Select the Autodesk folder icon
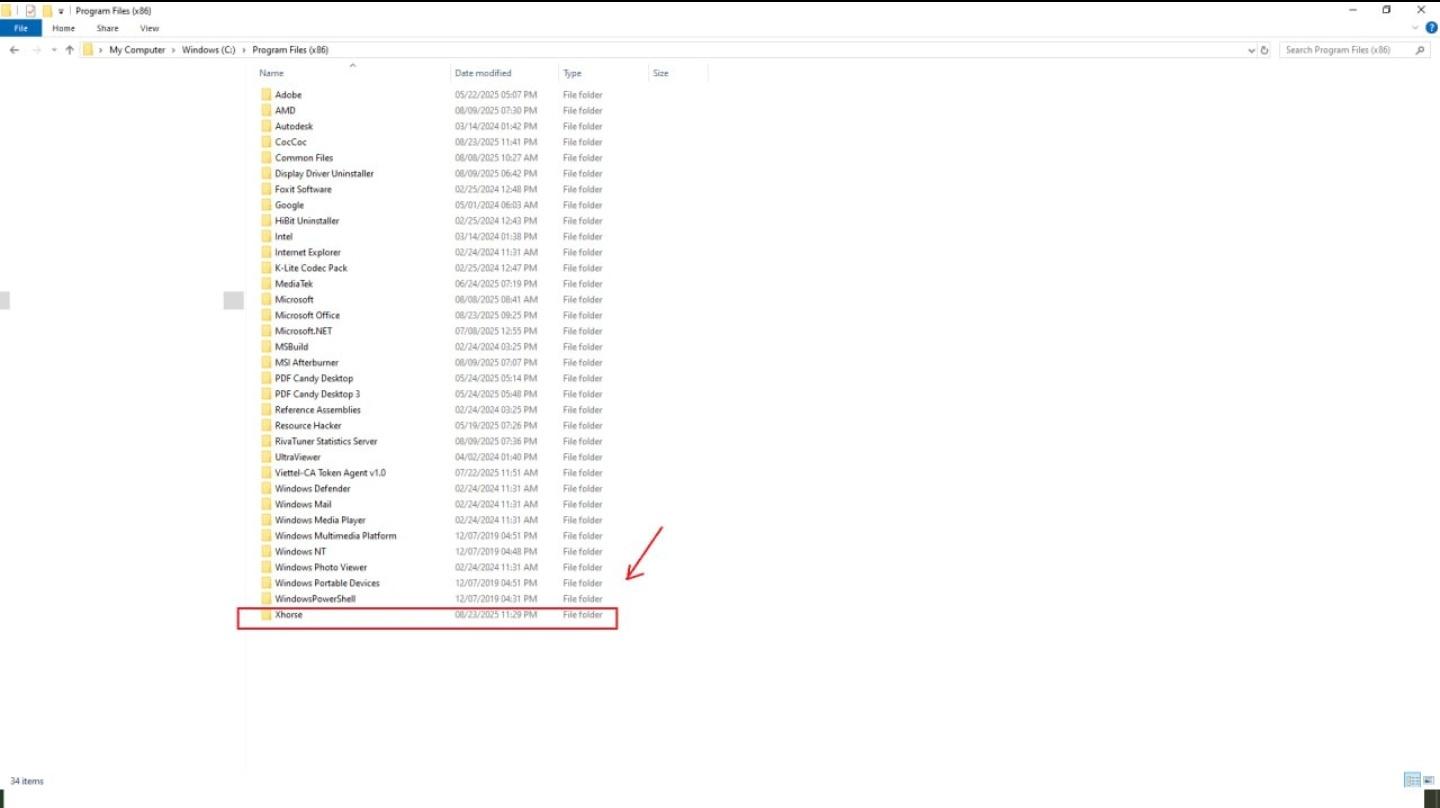The width and height of the screenshot is (1440, 808). (266, 127)
